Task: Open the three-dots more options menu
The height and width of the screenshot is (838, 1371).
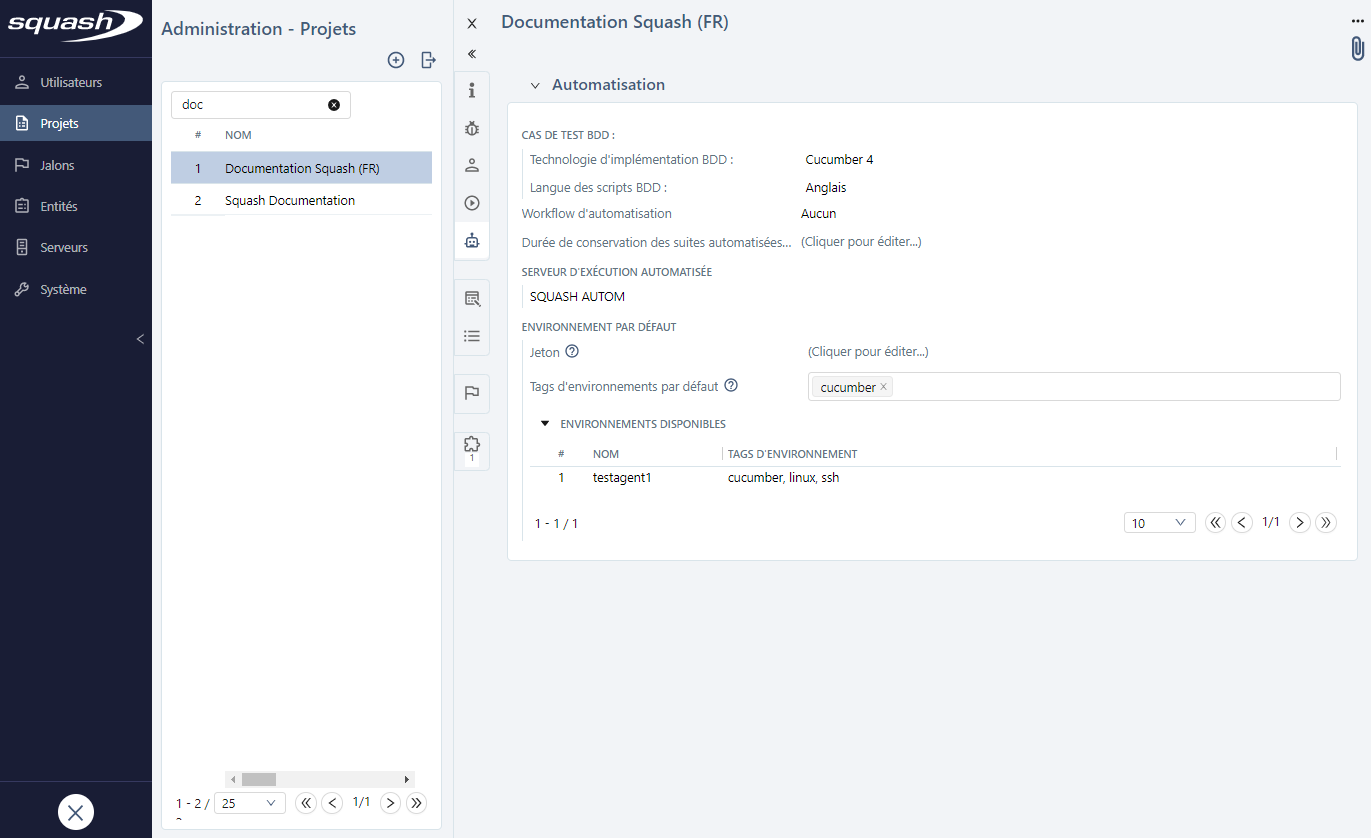Action: pos(1357,20)
